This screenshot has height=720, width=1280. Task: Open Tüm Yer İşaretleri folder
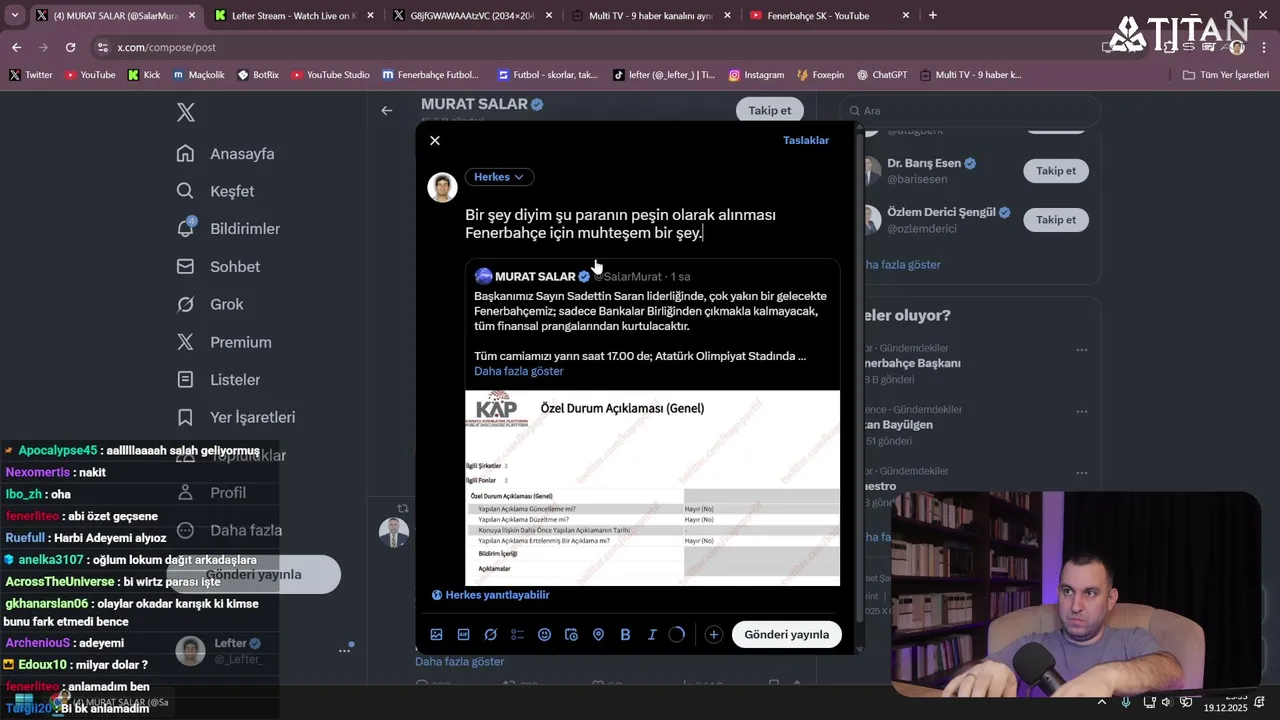pyautogui.click(x=1226, y=75)
